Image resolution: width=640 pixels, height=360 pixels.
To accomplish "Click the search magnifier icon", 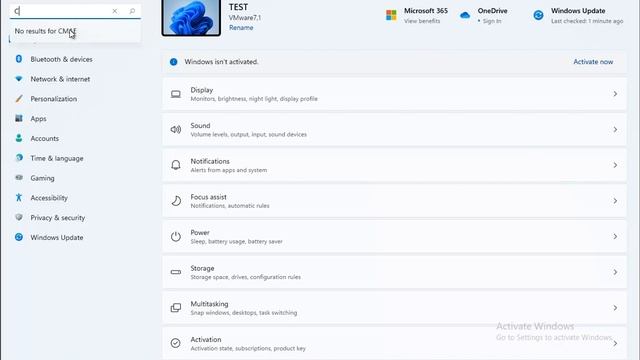I will [x=132, y=11].
